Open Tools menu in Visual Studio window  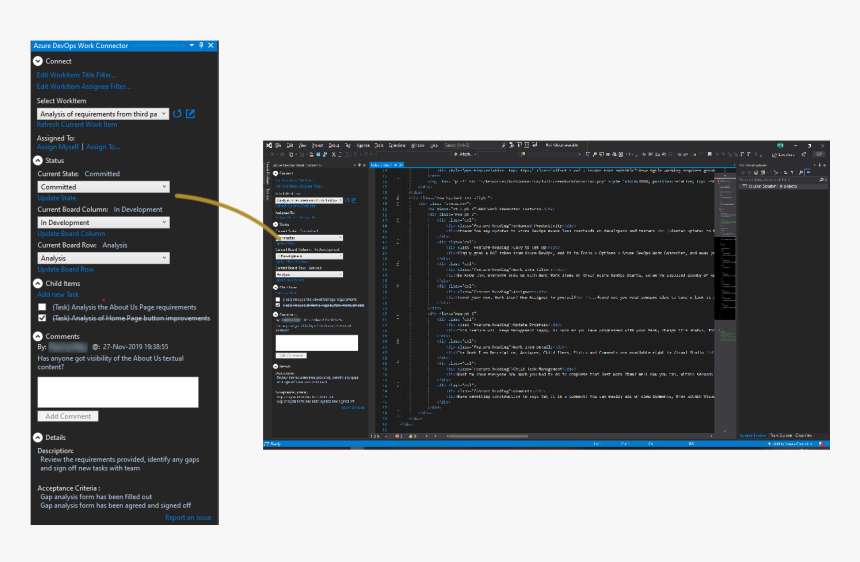click(x=378, y=145)
